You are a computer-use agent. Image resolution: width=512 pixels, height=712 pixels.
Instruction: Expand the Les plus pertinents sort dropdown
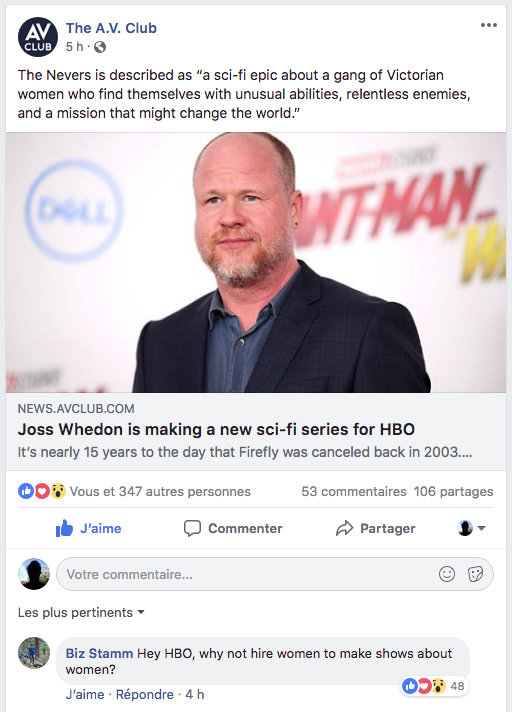[x=81, y=613]
